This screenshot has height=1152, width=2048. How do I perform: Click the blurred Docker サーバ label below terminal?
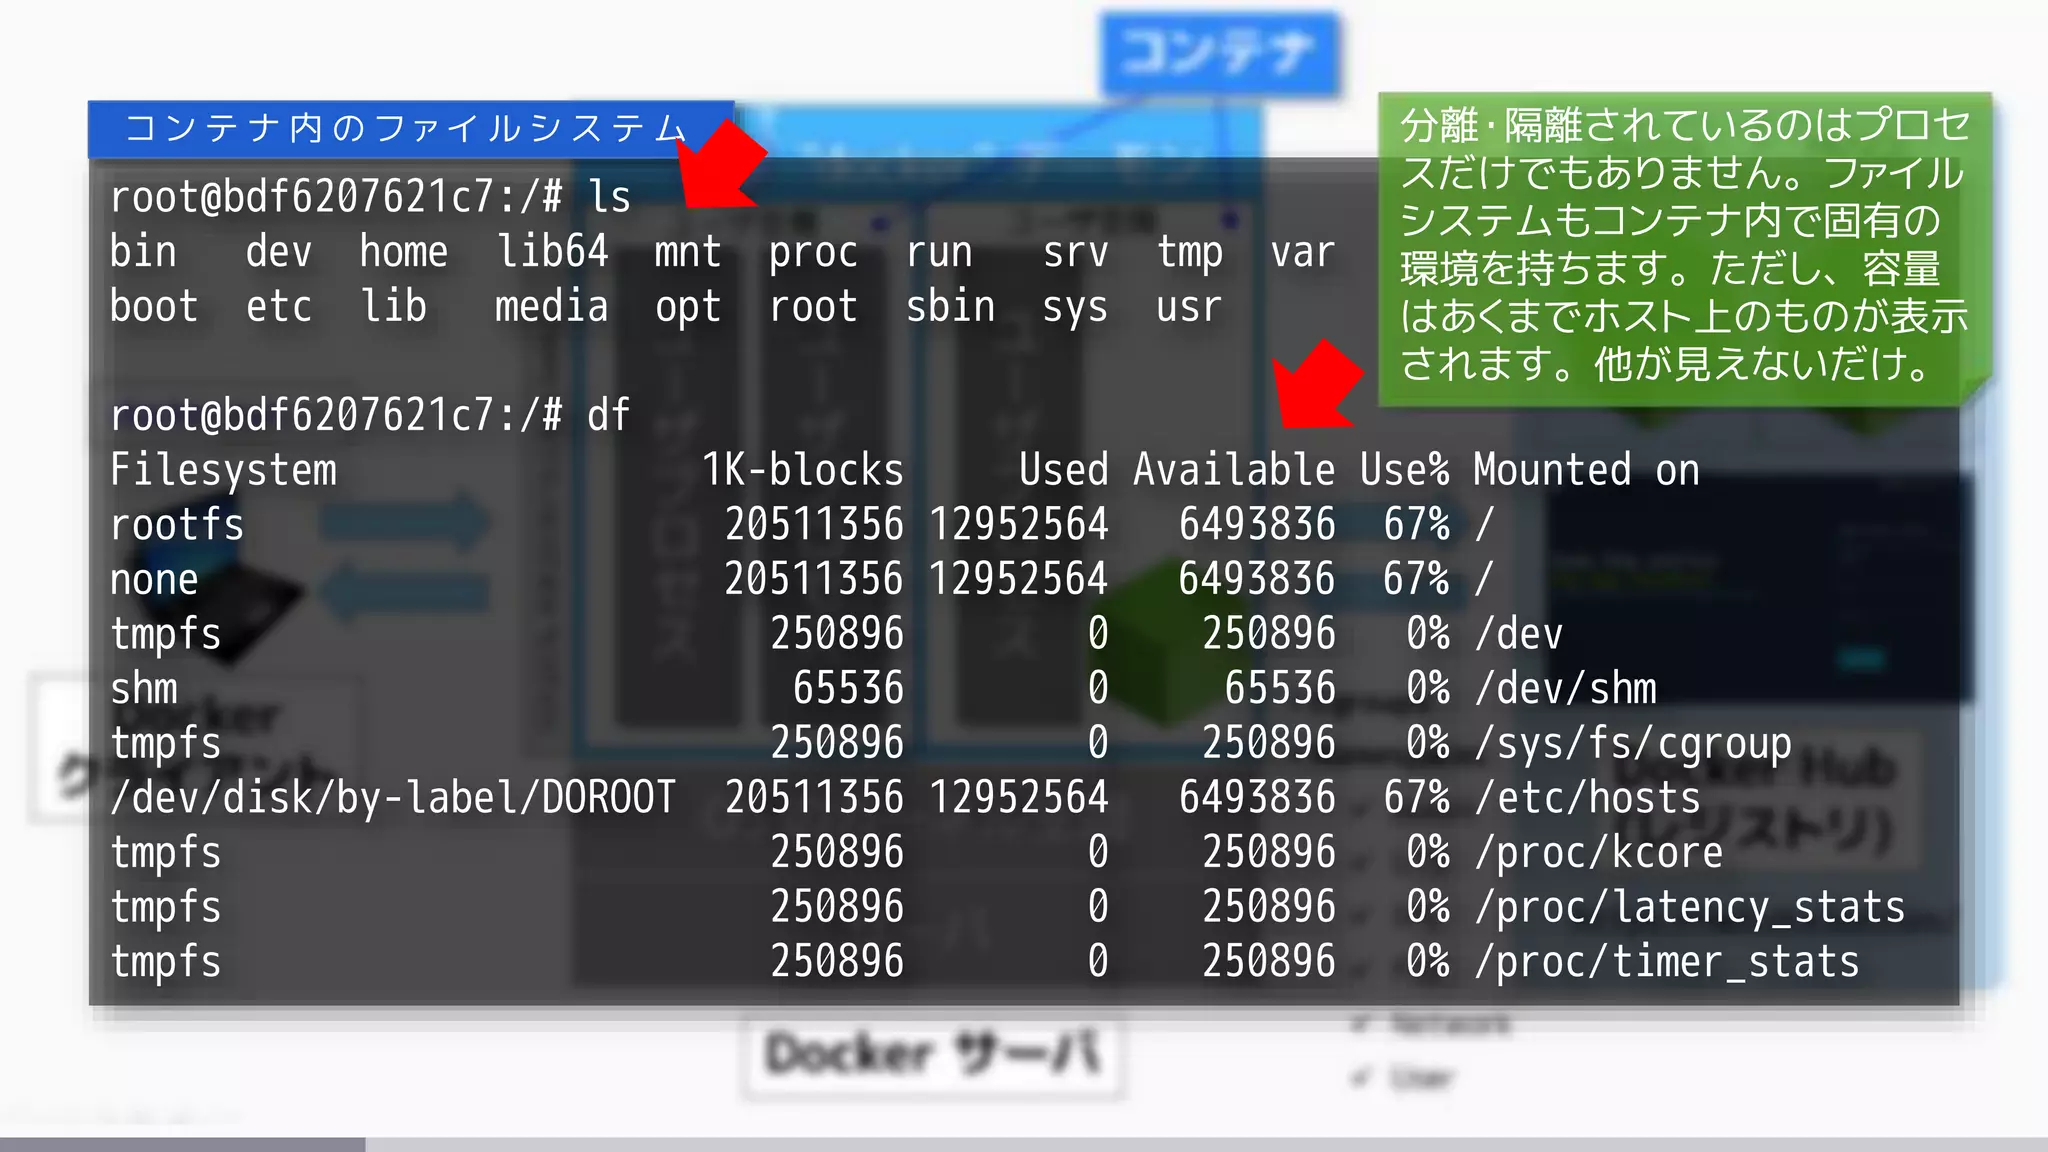click(933, 1055)
